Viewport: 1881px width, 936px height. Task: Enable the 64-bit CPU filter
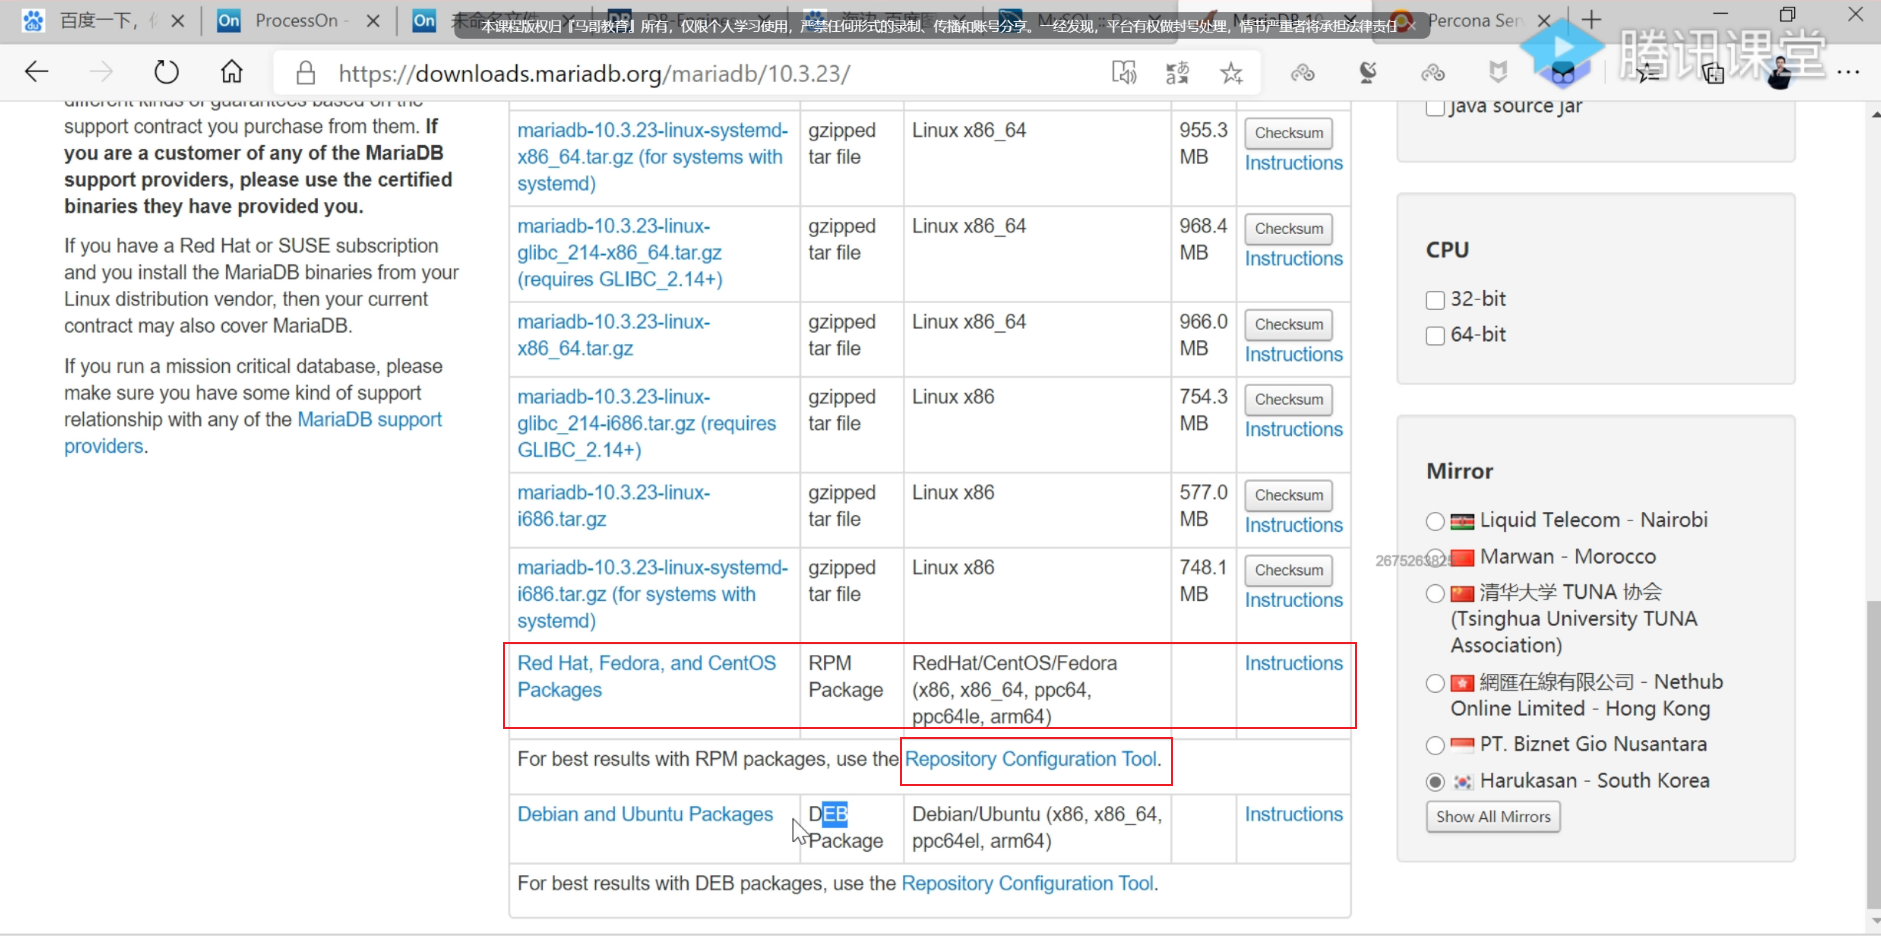[1435, 336]
